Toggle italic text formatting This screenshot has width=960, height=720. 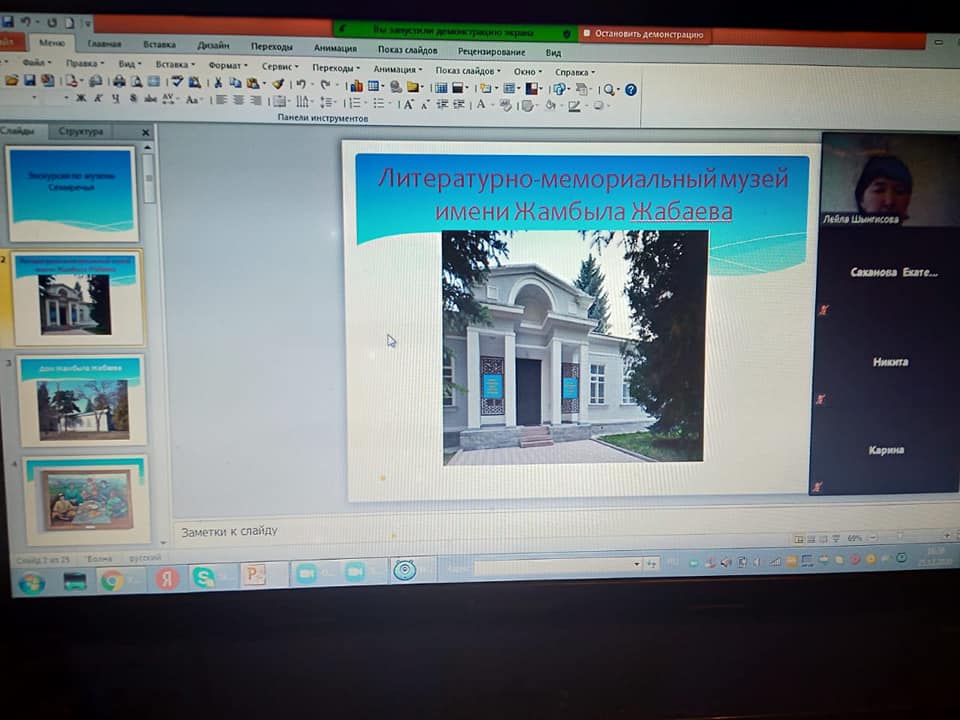pyautogui.click(x=98, y=98)
